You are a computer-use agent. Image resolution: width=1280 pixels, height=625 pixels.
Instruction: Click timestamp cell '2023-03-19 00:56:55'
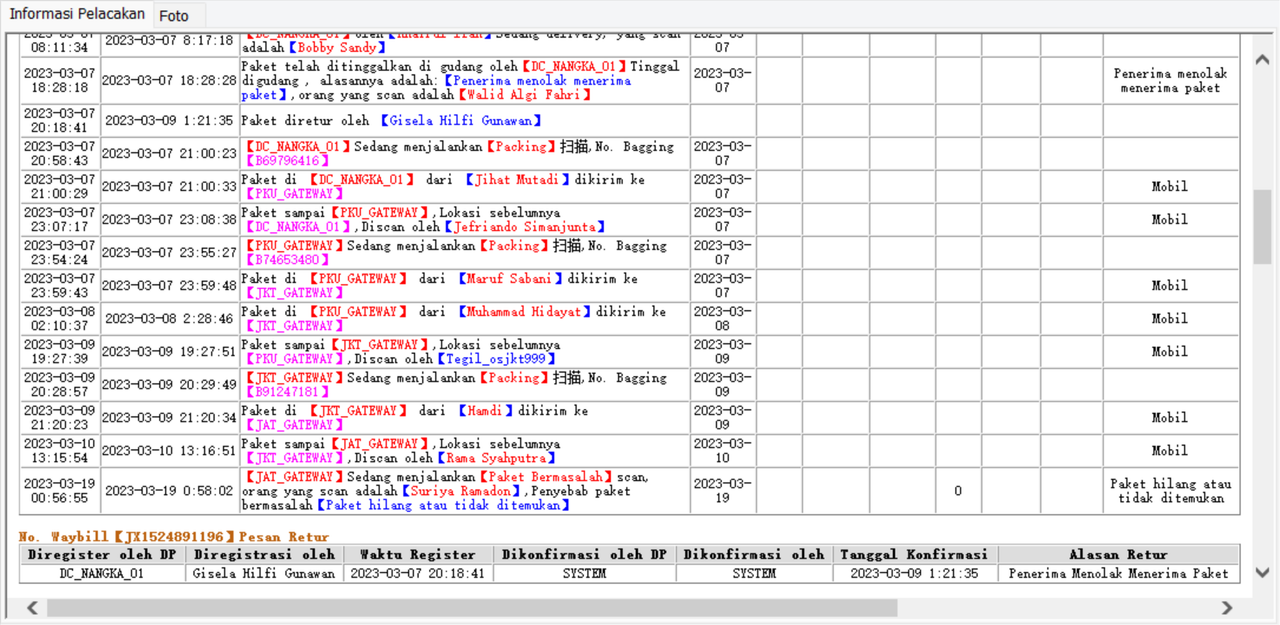tap(60, 491)
